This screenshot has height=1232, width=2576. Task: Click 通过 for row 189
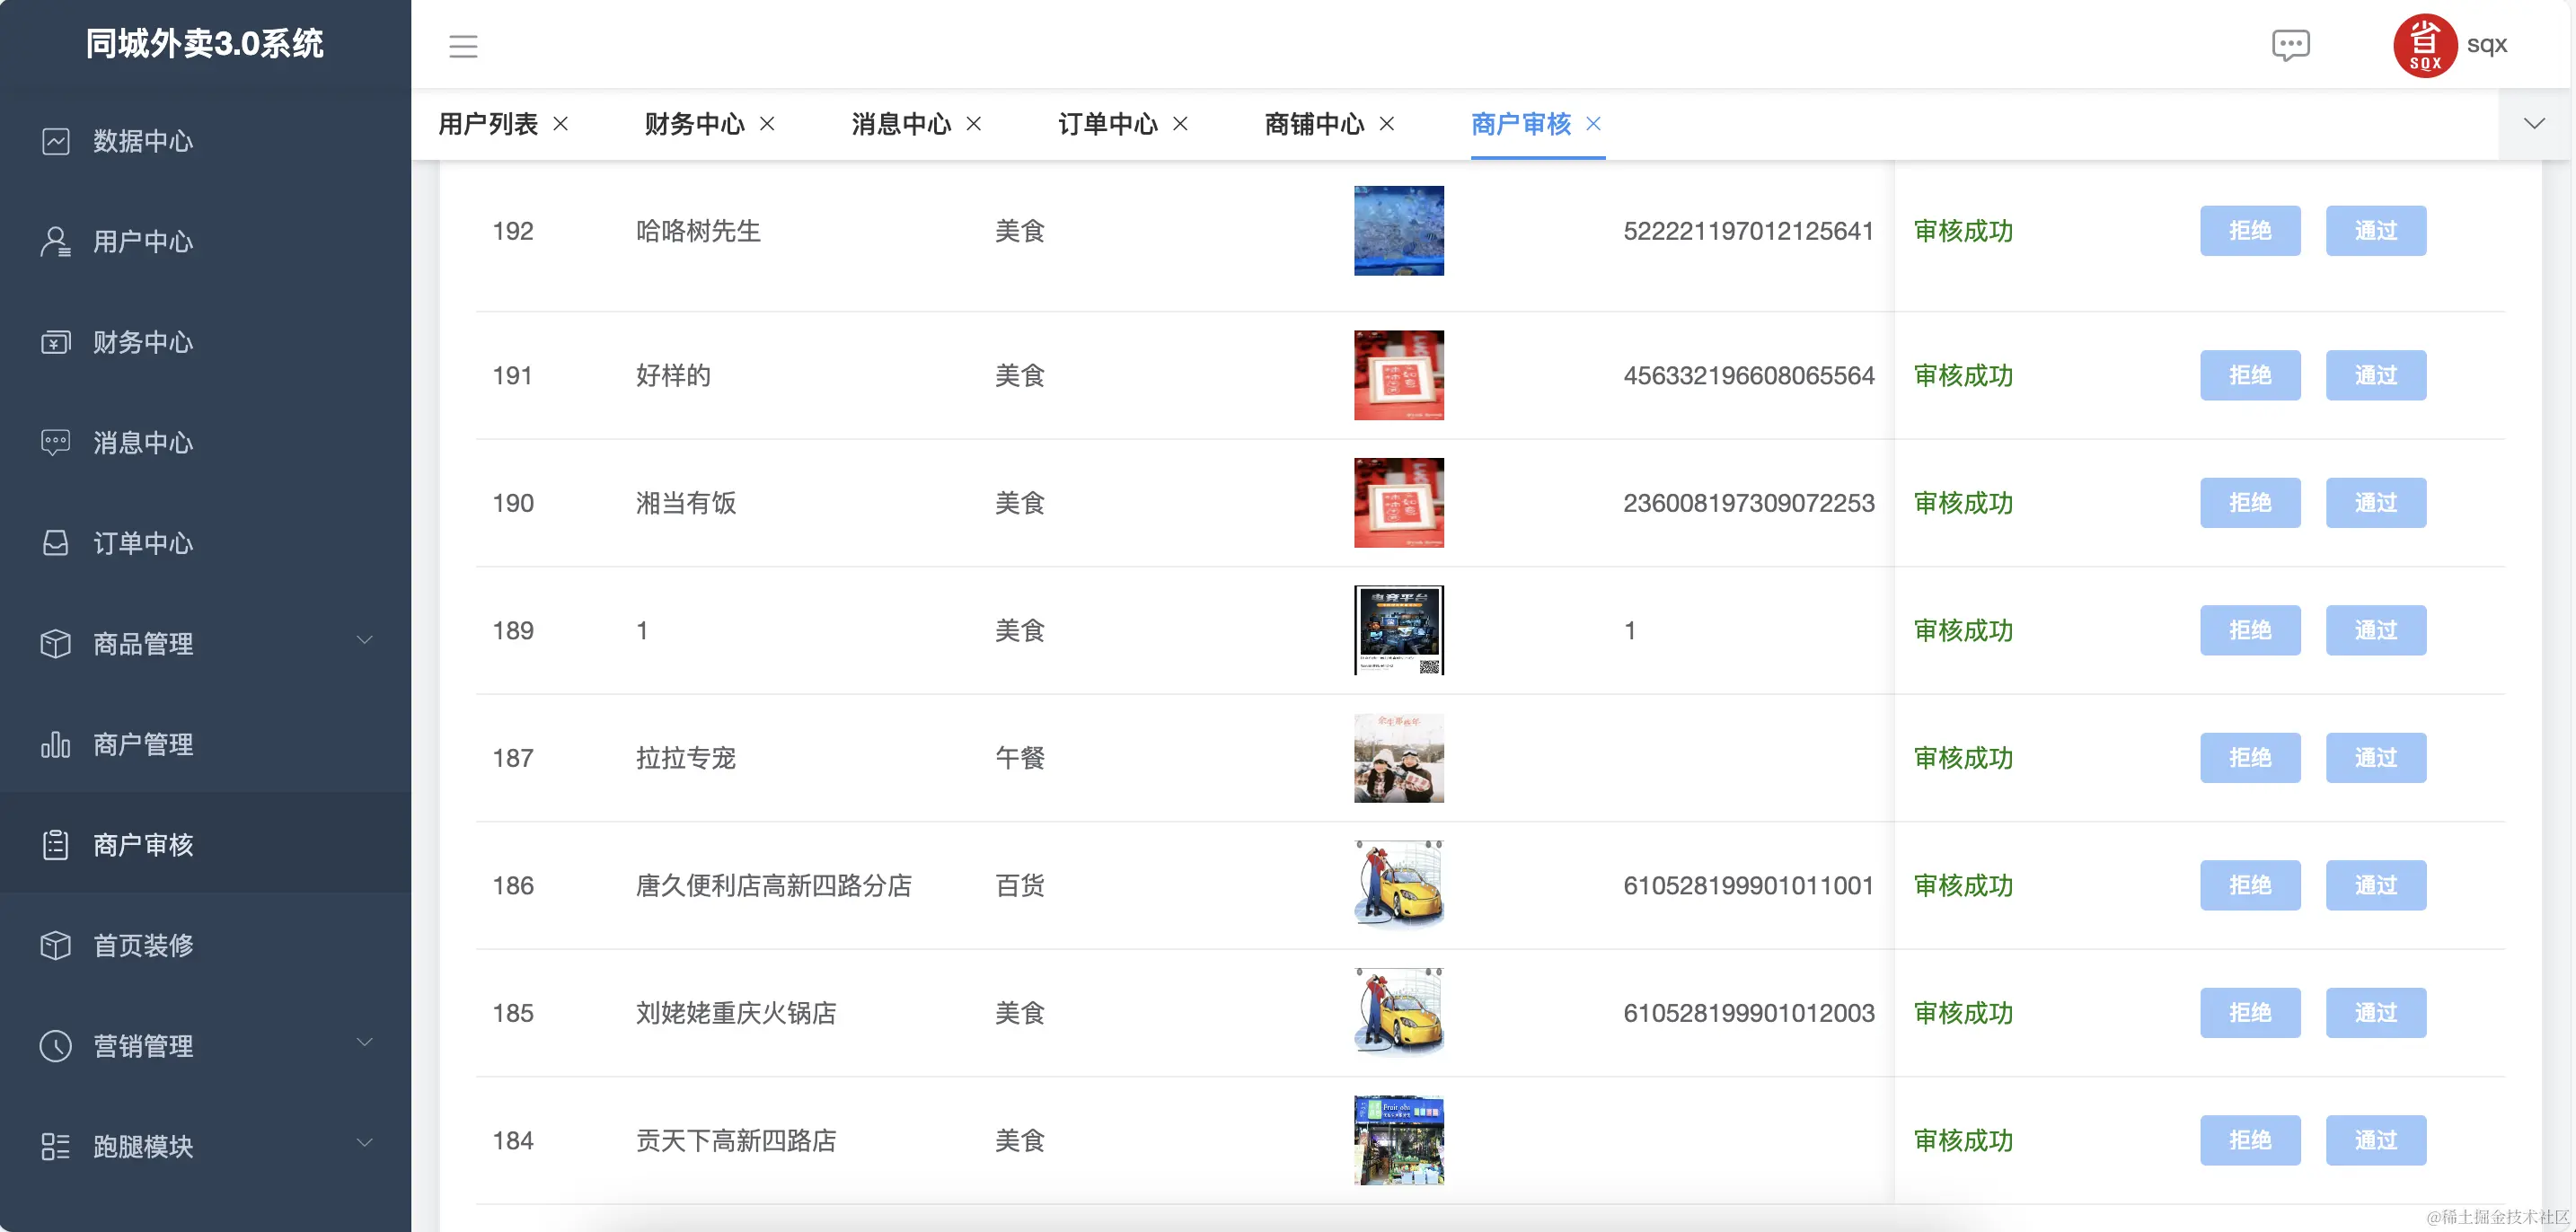coord(2376,631)
